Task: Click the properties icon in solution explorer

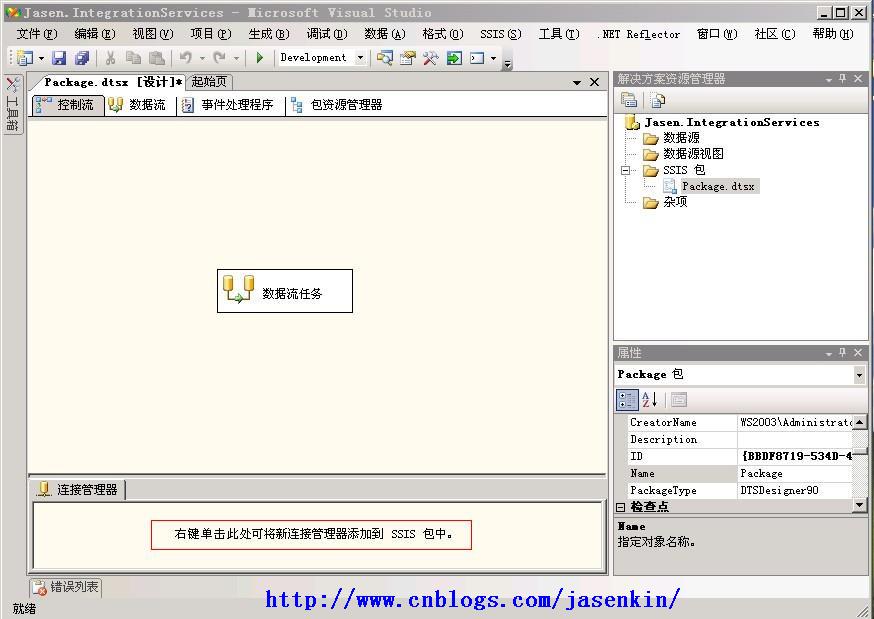Action: [629, 100]
